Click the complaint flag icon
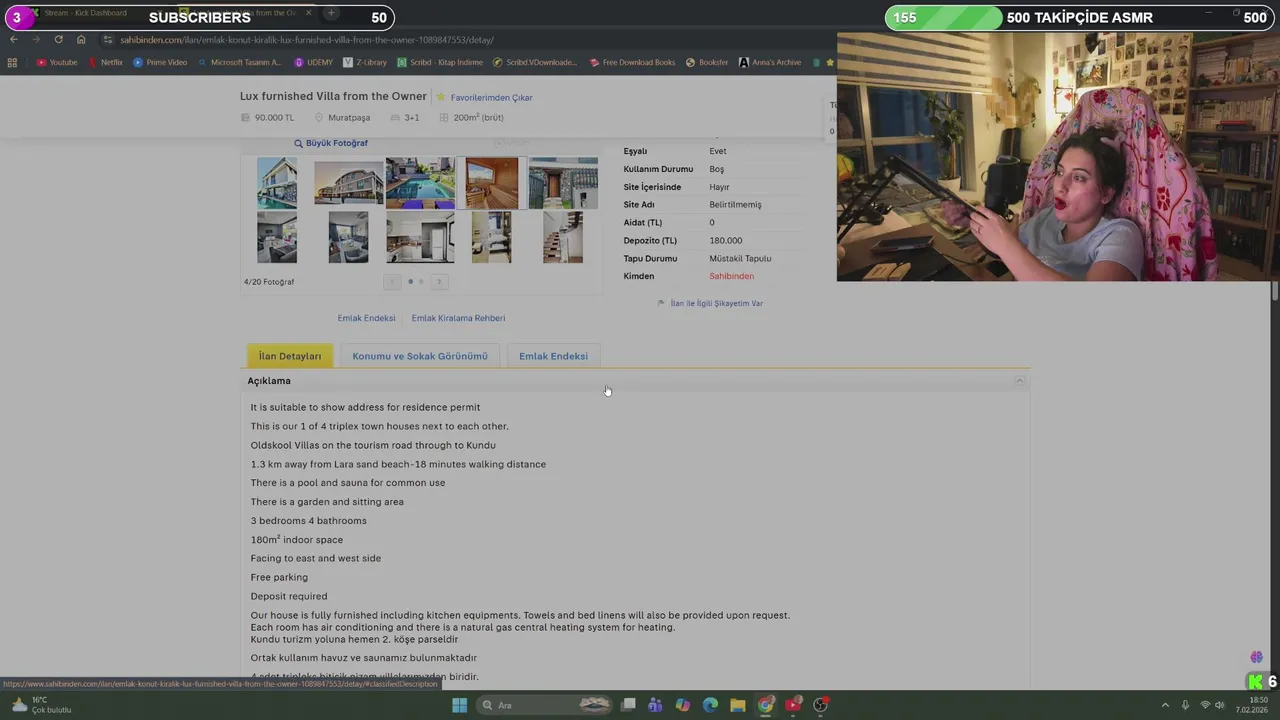The image size is (1280, 720). click(x=661, y=303)
